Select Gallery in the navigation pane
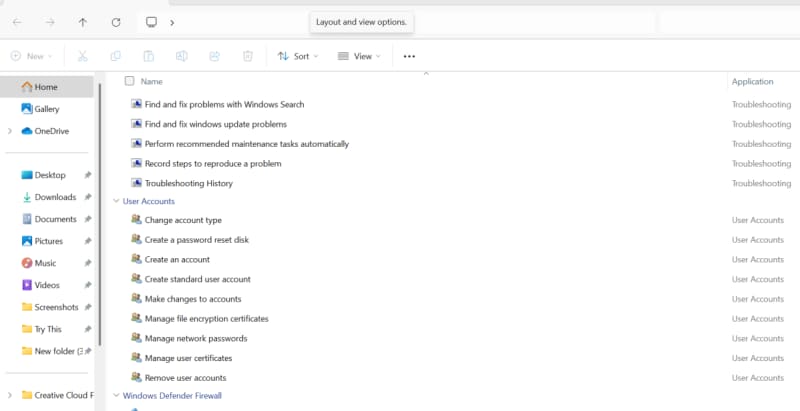This screenshot has height=411, width=800. pos(47,109)
